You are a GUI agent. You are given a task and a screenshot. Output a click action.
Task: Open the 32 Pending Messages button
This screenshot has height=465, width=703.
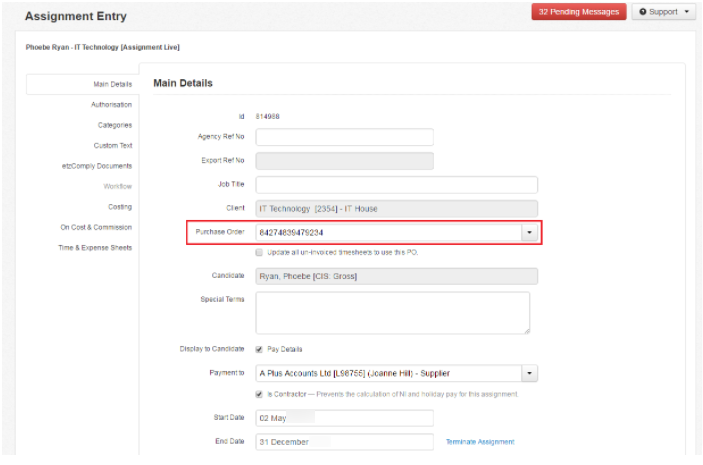(578, 12)
